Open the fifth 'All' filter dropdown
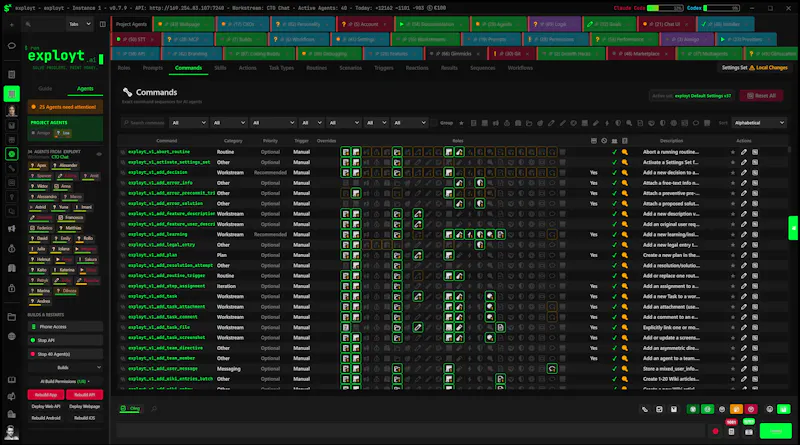 coord(344,123)
